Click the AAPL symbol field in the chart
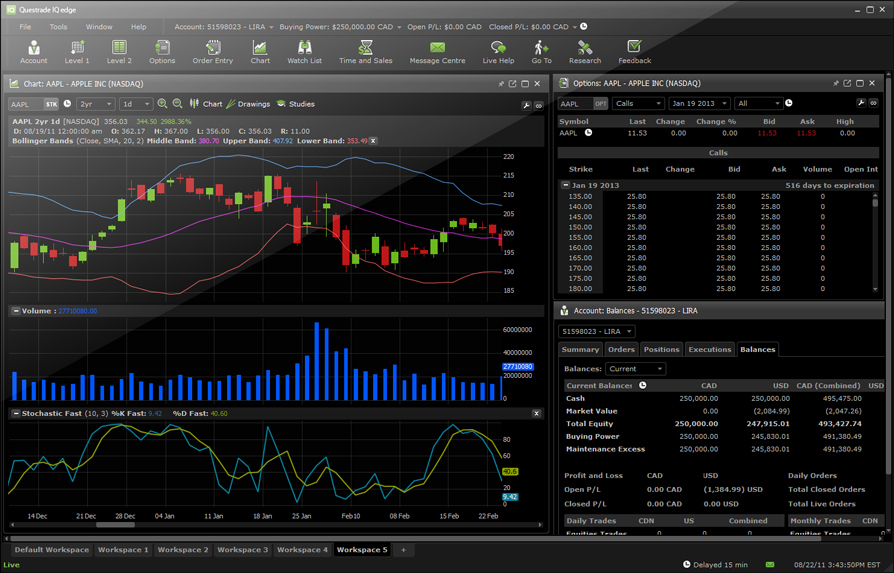The image size is (894, 573). pos(26,104)
